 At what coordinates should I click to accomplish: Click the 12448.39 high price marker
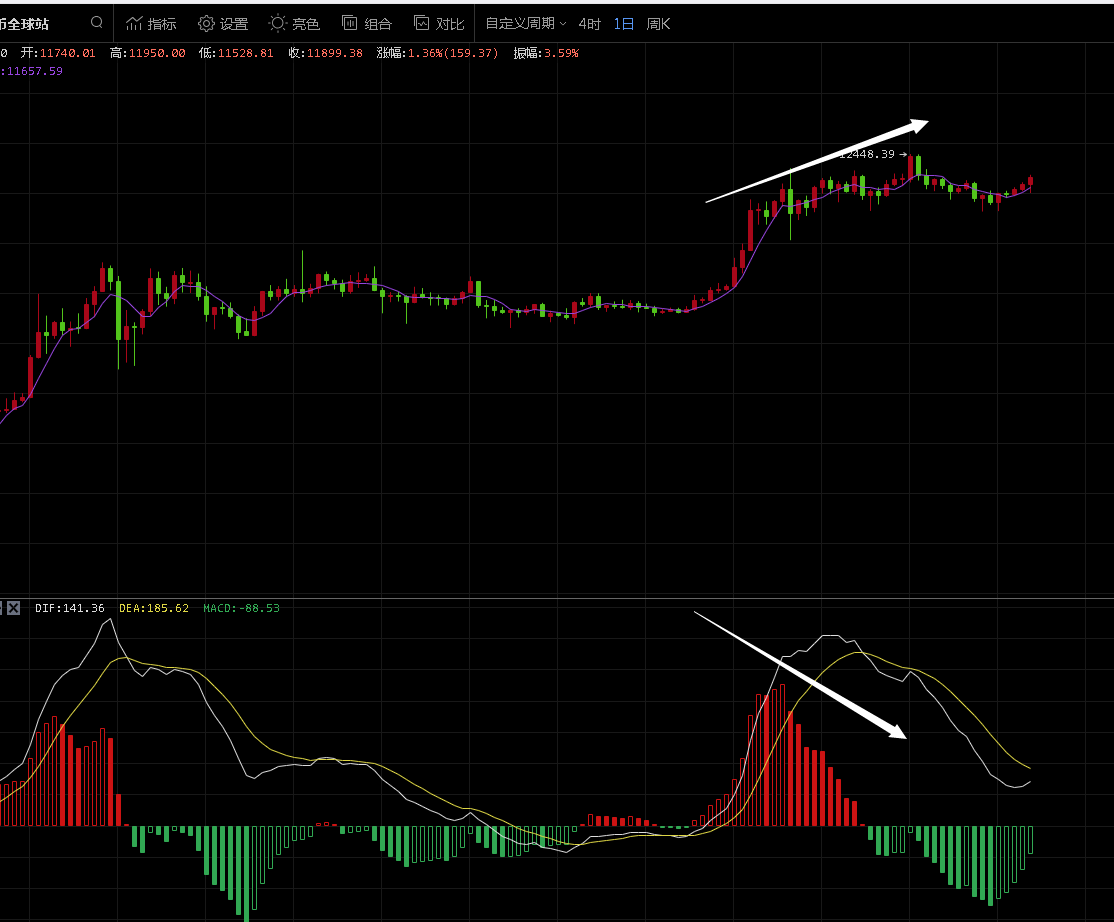[868, 154]
